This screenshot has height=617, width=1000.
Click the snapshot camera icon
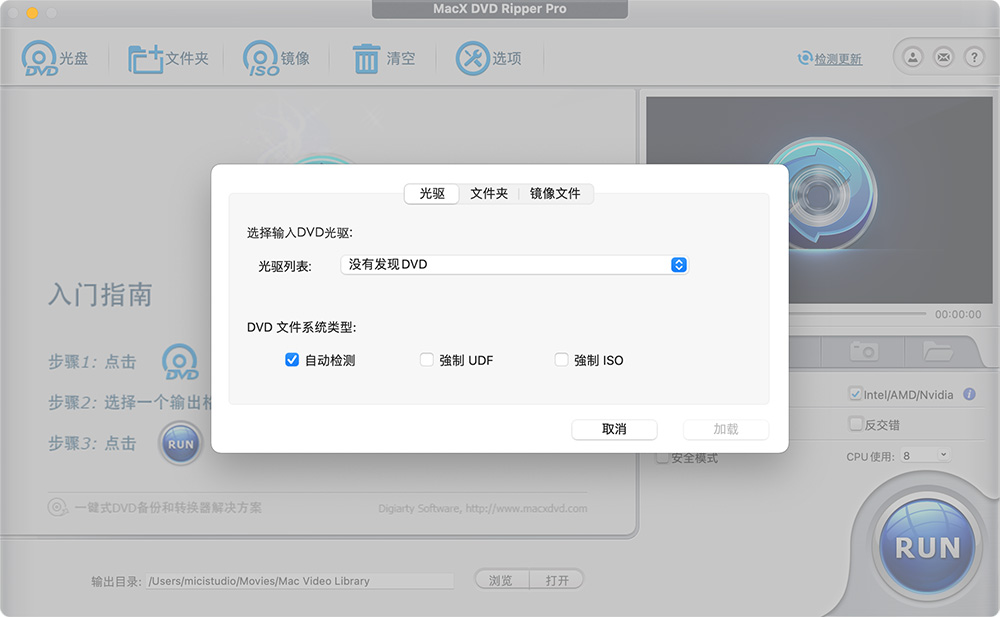click(x=864, y=350)
